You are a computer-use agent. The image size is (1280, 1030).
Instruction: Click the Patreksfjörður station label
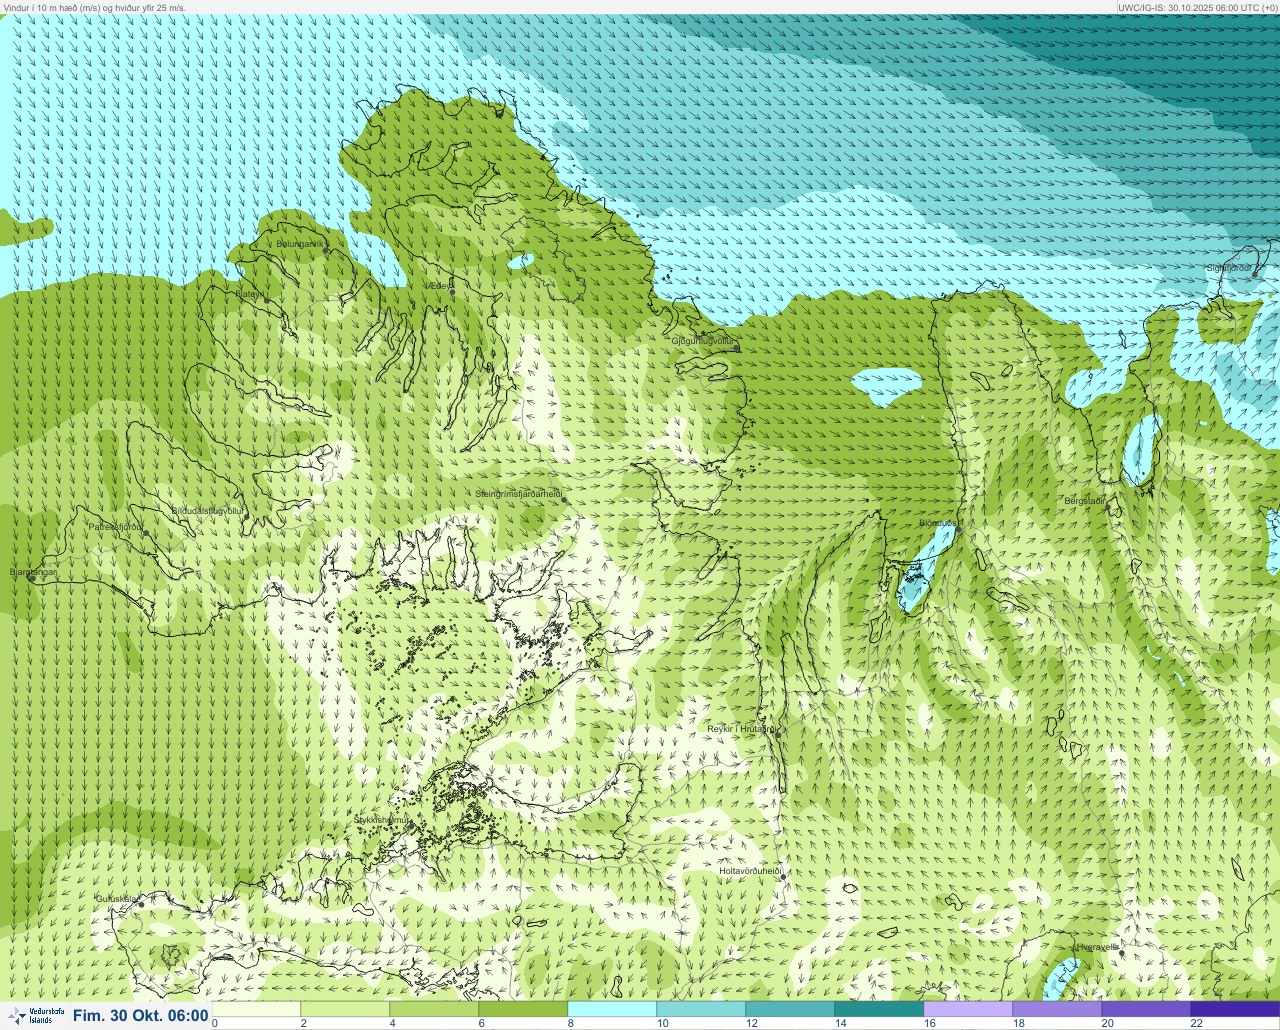click(117, 526)
